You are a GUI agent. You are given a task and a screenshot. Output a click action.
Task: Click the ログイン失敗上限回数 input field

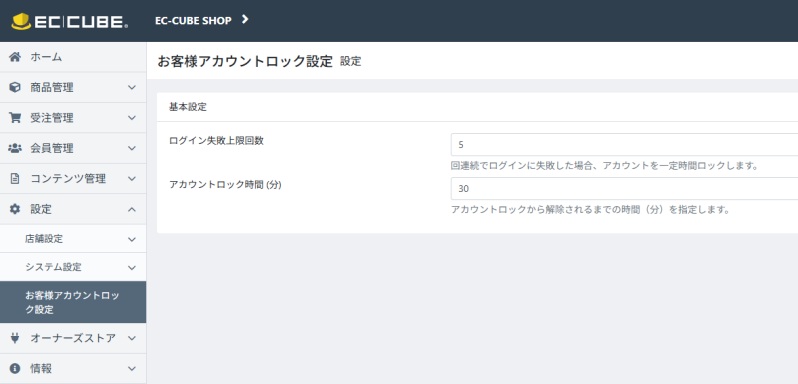(x=624, y=145)
